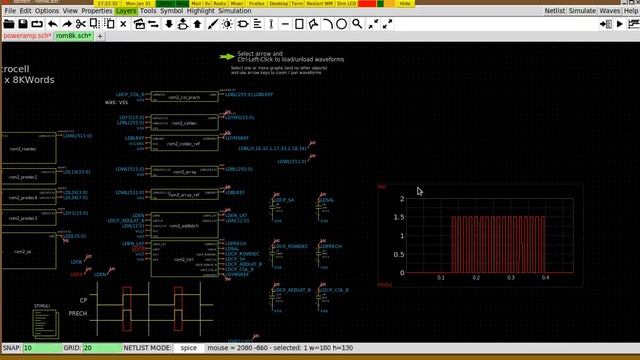Click the Waves viewer toolbar icon
640x360 pixels.
point(634,24)
